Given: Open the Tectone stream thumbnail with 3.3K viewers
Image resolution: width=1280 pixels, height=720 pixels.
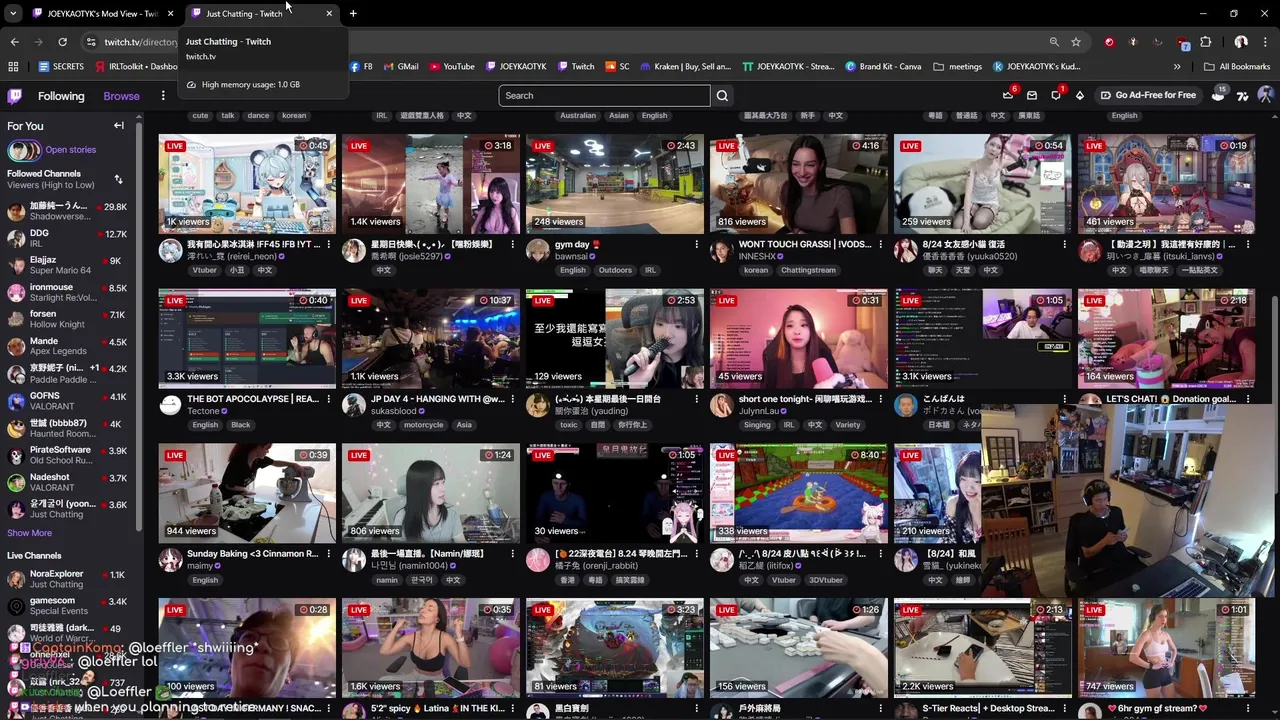Looking at the screenshot, I should (247, 339).
